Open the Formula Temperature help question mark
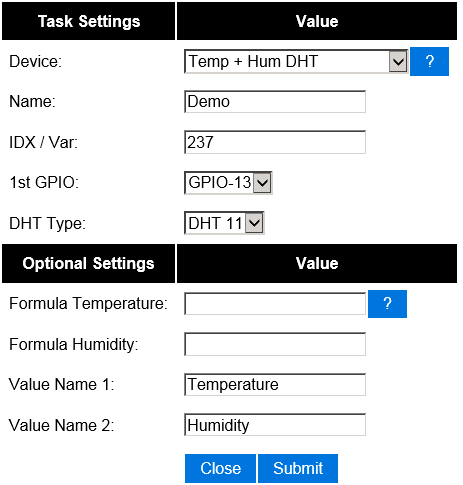 point(387,304)
